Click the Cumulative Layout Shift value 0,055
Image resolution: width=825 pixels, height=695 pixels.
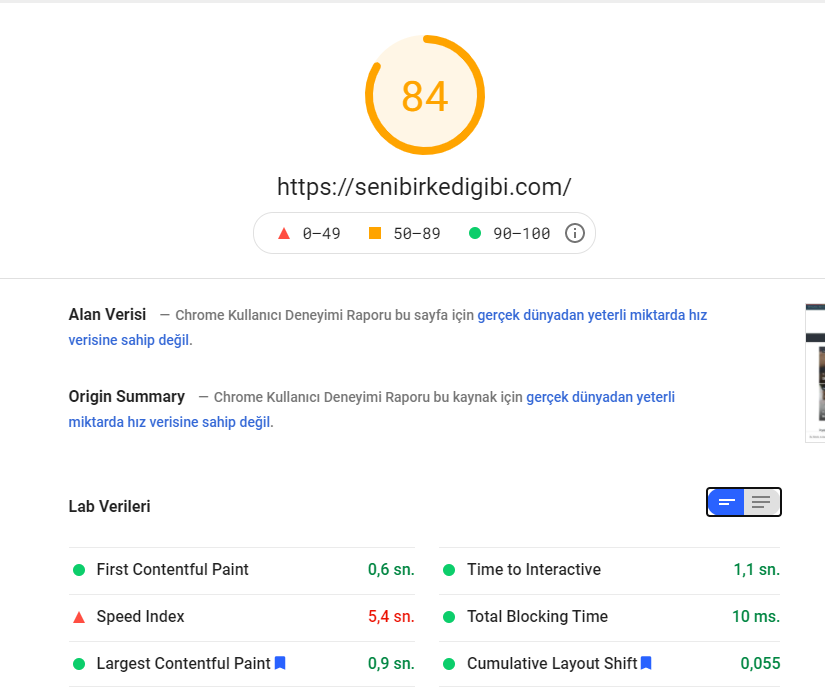[760, 663]
